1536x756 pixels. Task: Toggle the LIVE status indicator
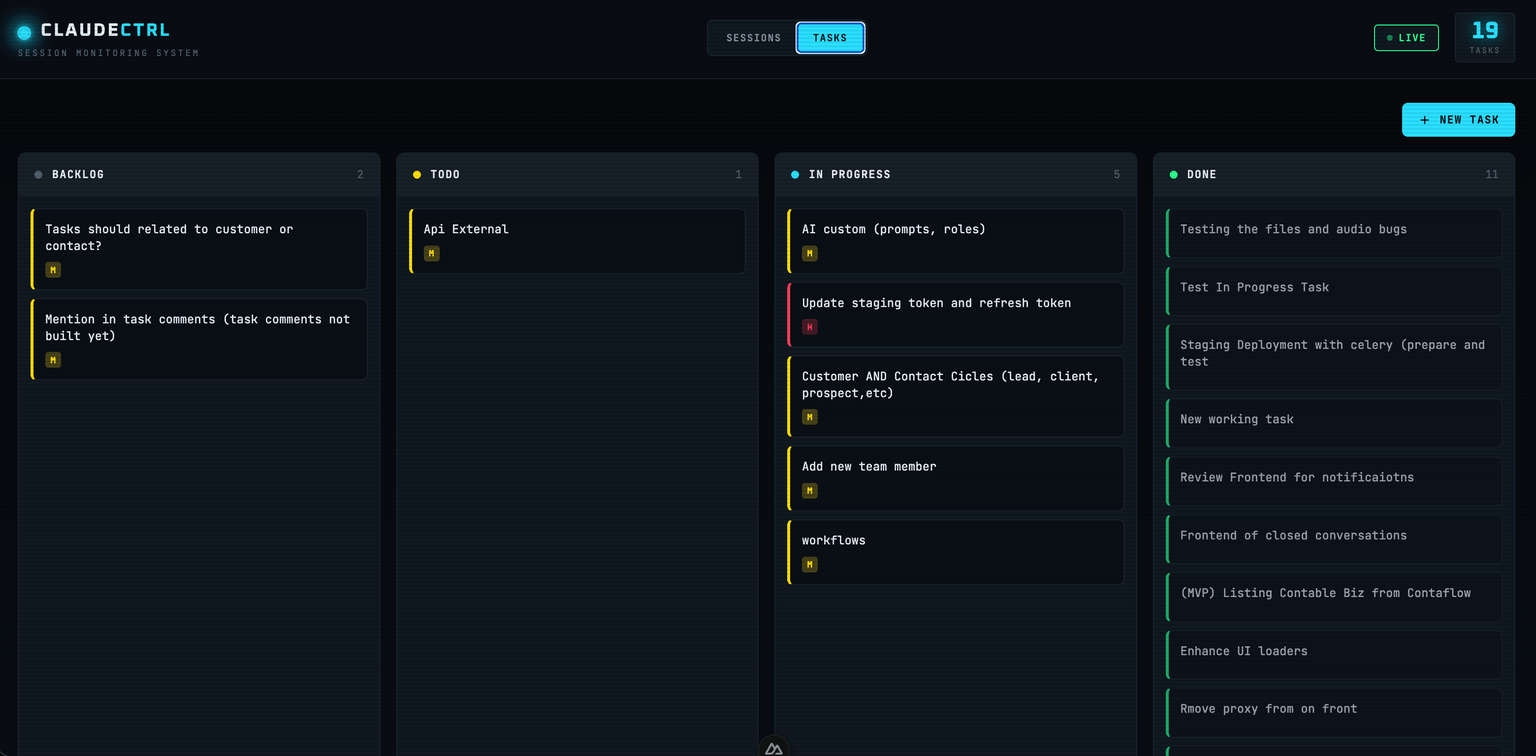(x=1406, y=37)
